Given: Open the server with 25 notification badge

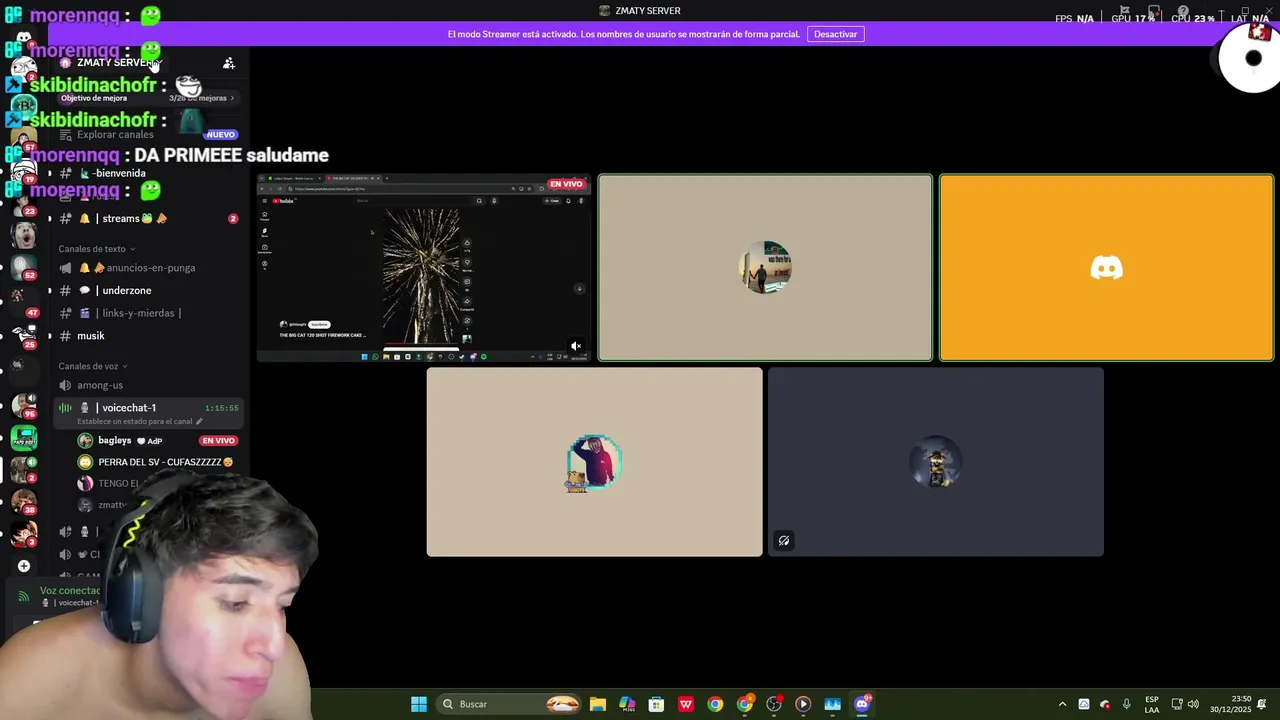Looking at the screenshot, I should pos(23,335).
